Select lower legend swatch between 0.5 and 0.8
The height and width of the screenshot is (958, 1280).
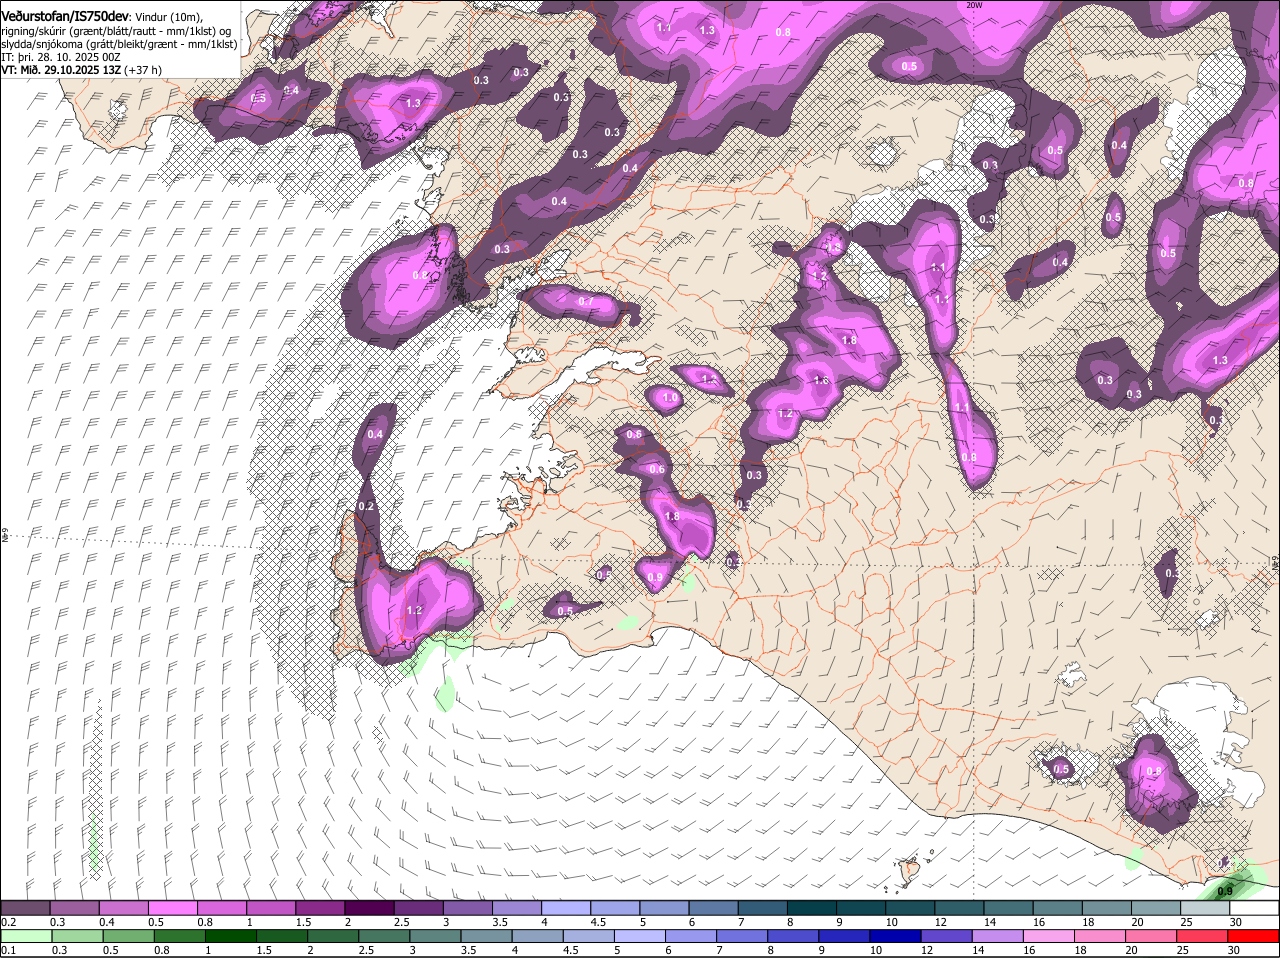pyautogui.click(x=129, y=936)
